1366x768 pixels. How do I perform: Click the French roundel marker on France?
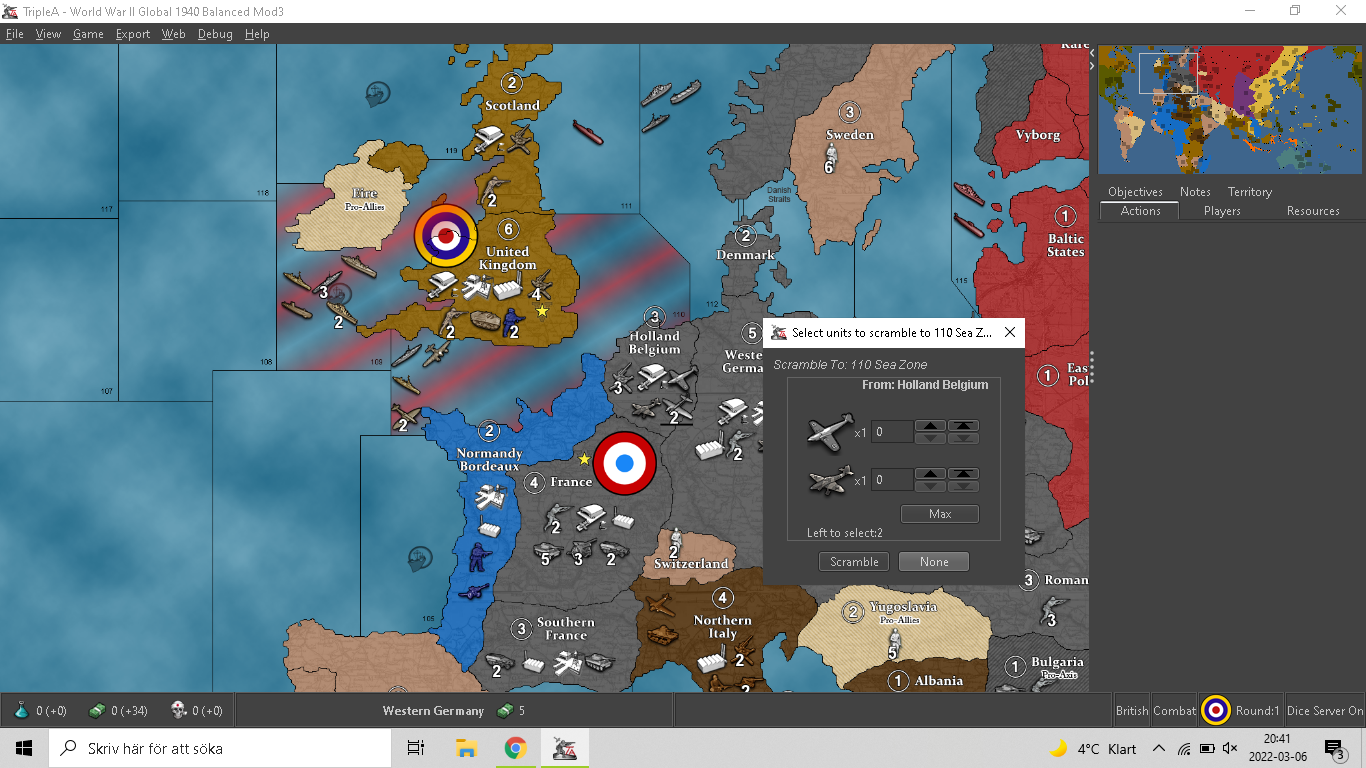coord(625,463)
